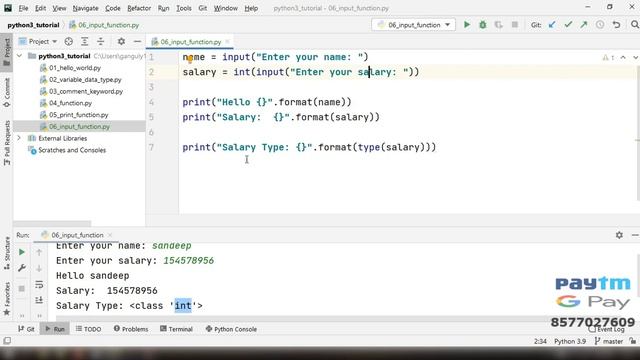Run with coverage icon in toolbar
Screen dimensions: 640x360
tap(498, 25)
